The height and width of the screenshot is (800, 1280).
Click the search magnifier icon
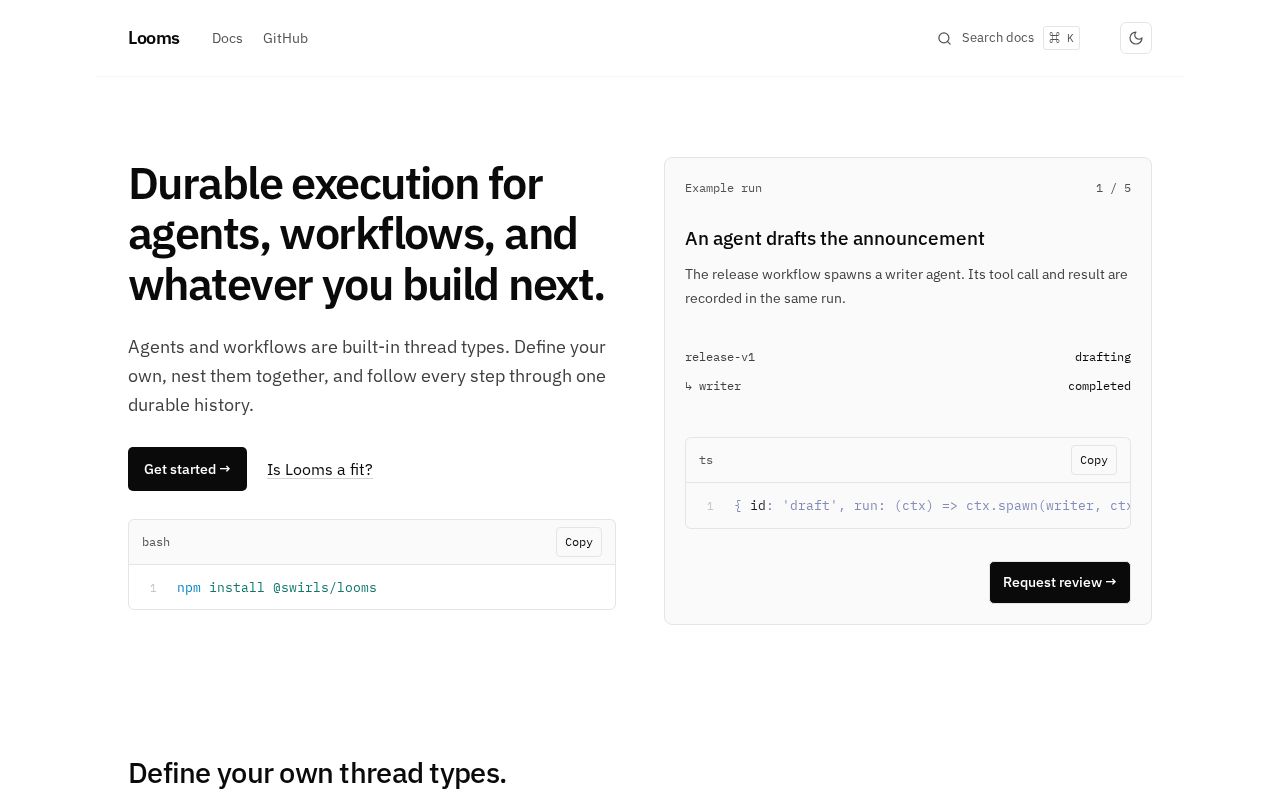click(x=944, y=38)
